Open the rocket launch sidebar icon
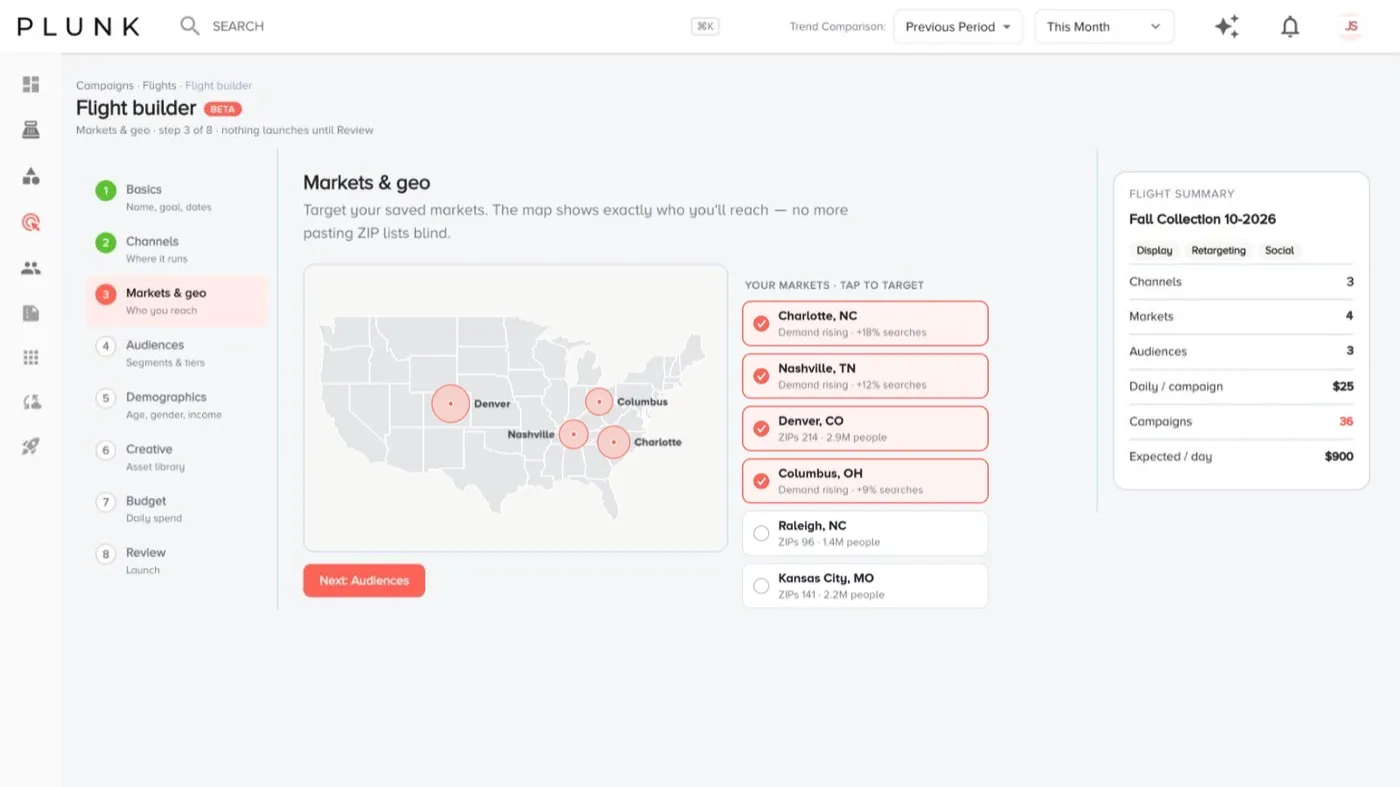 click(31, 447)
